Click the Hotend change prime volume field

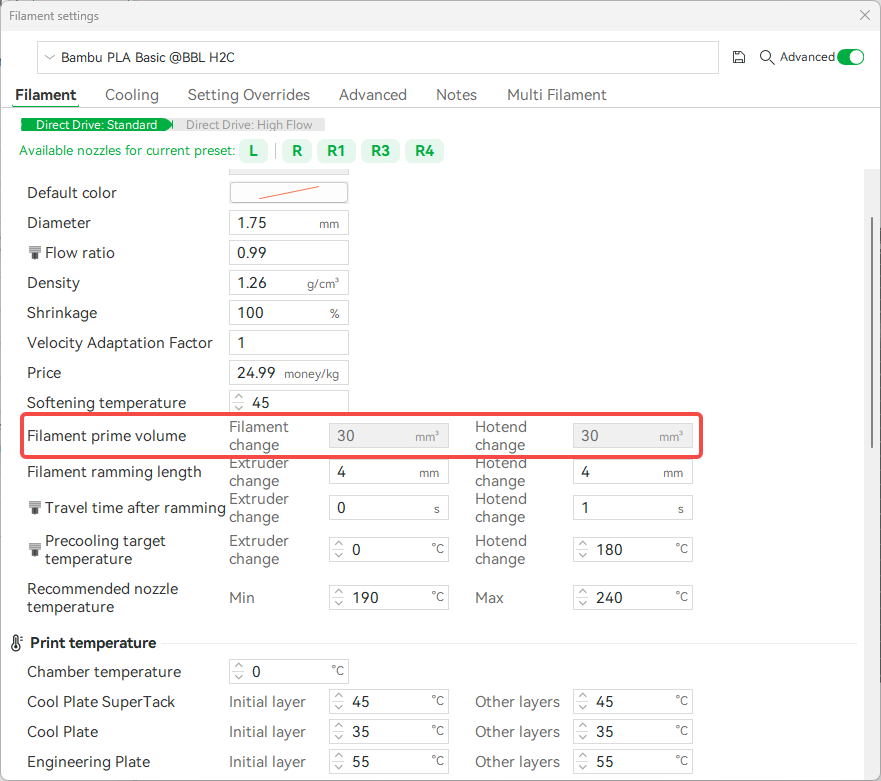[x=633, y=436]
